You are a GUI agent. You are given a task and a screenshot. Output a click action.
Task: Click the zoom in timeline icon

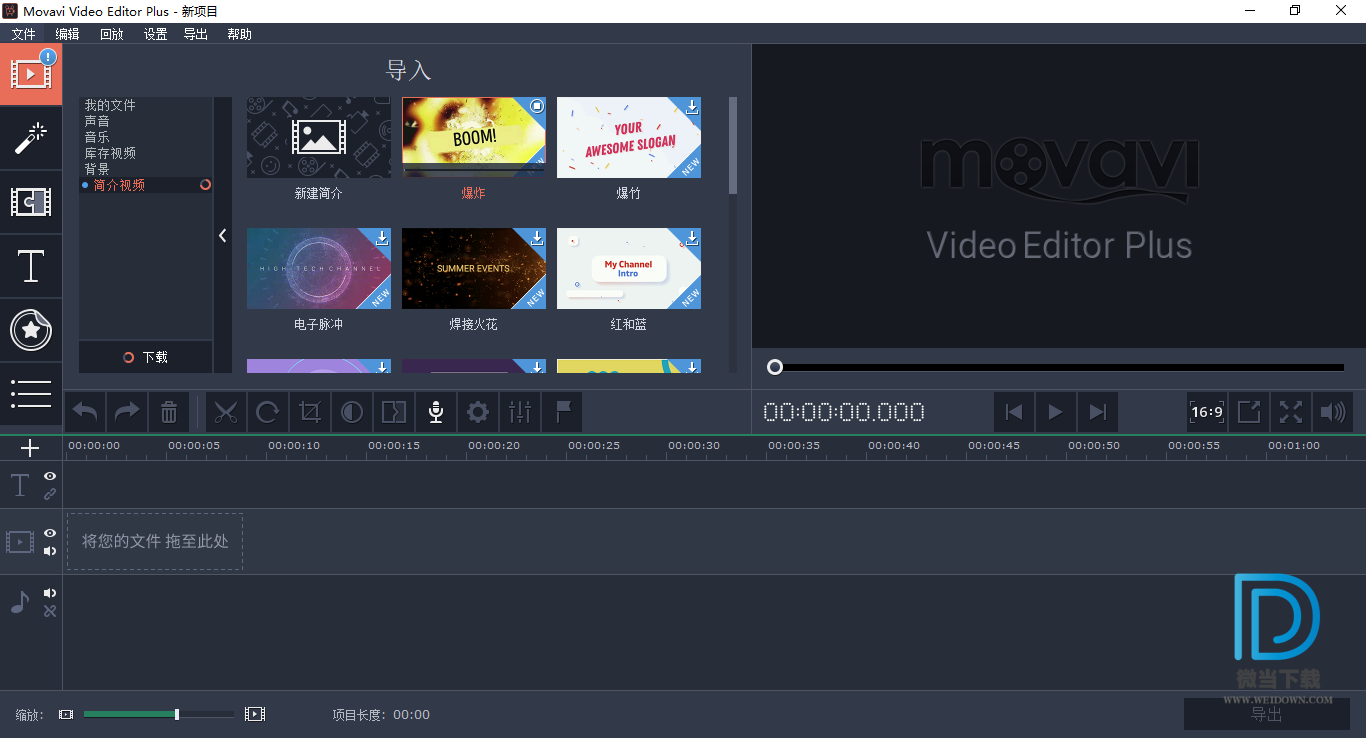pyautogui.click(x=255, y=714)
